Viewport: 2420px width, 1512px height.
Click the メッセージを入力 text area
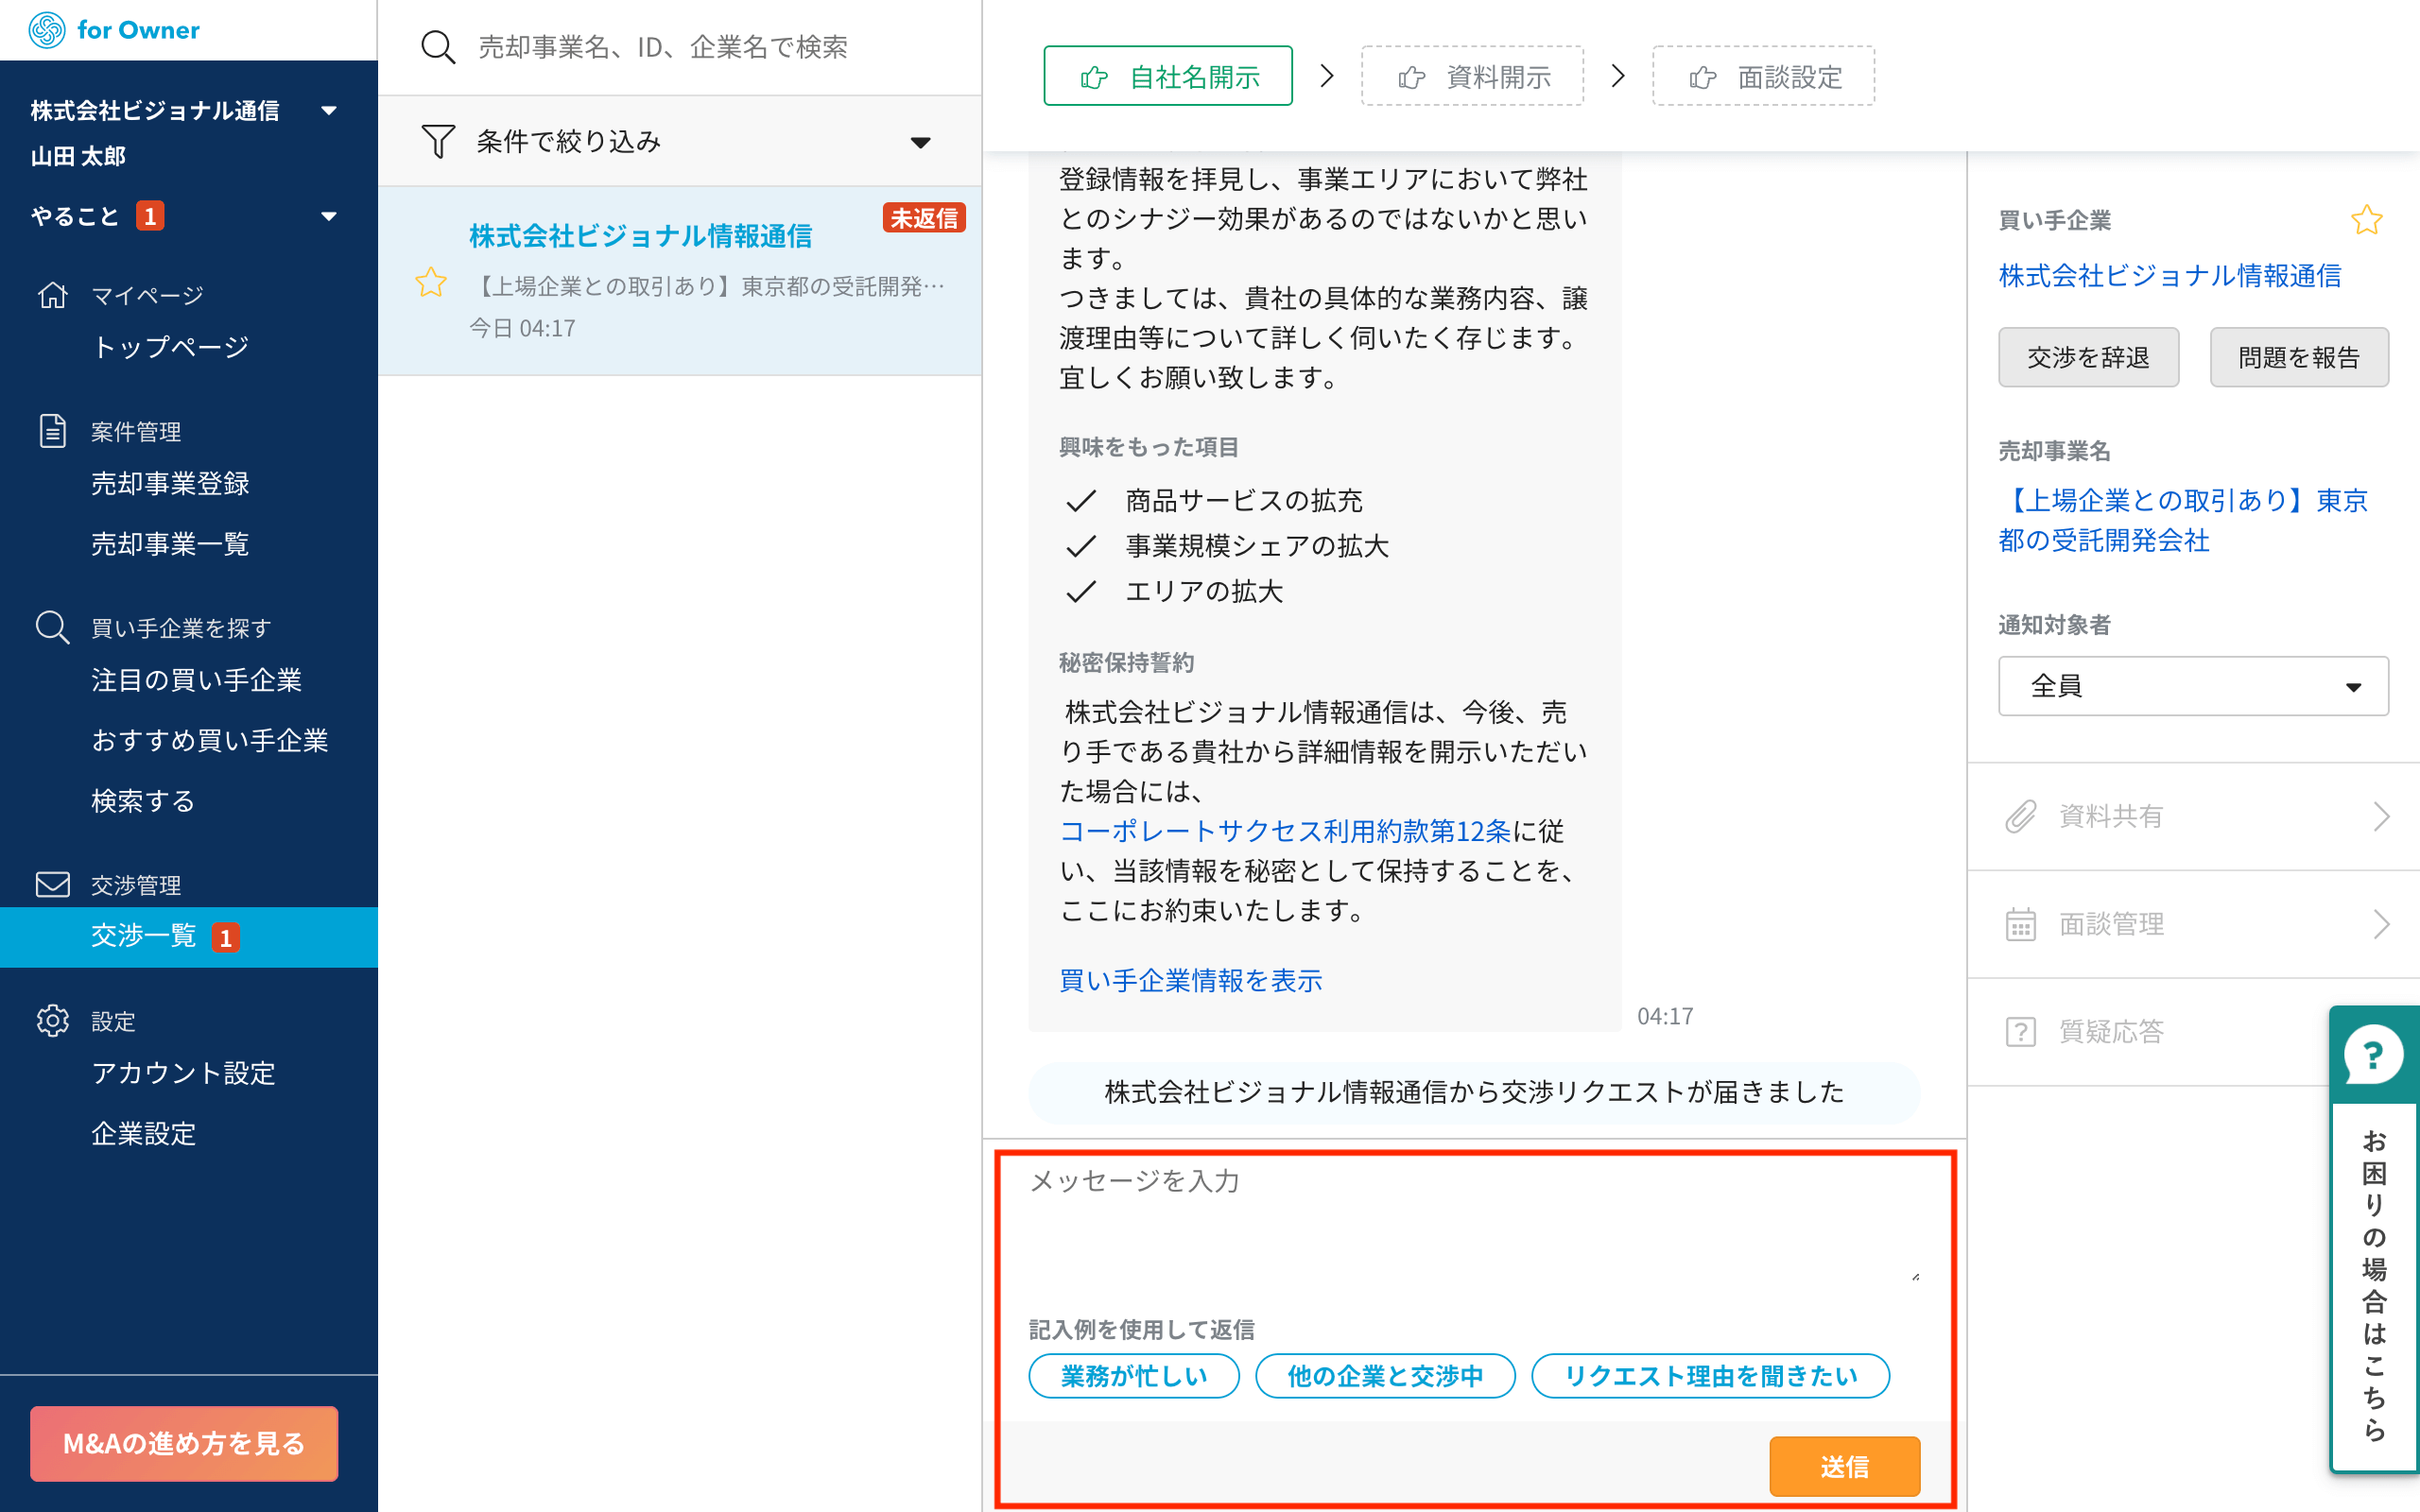click(x=1470, y=1225)
